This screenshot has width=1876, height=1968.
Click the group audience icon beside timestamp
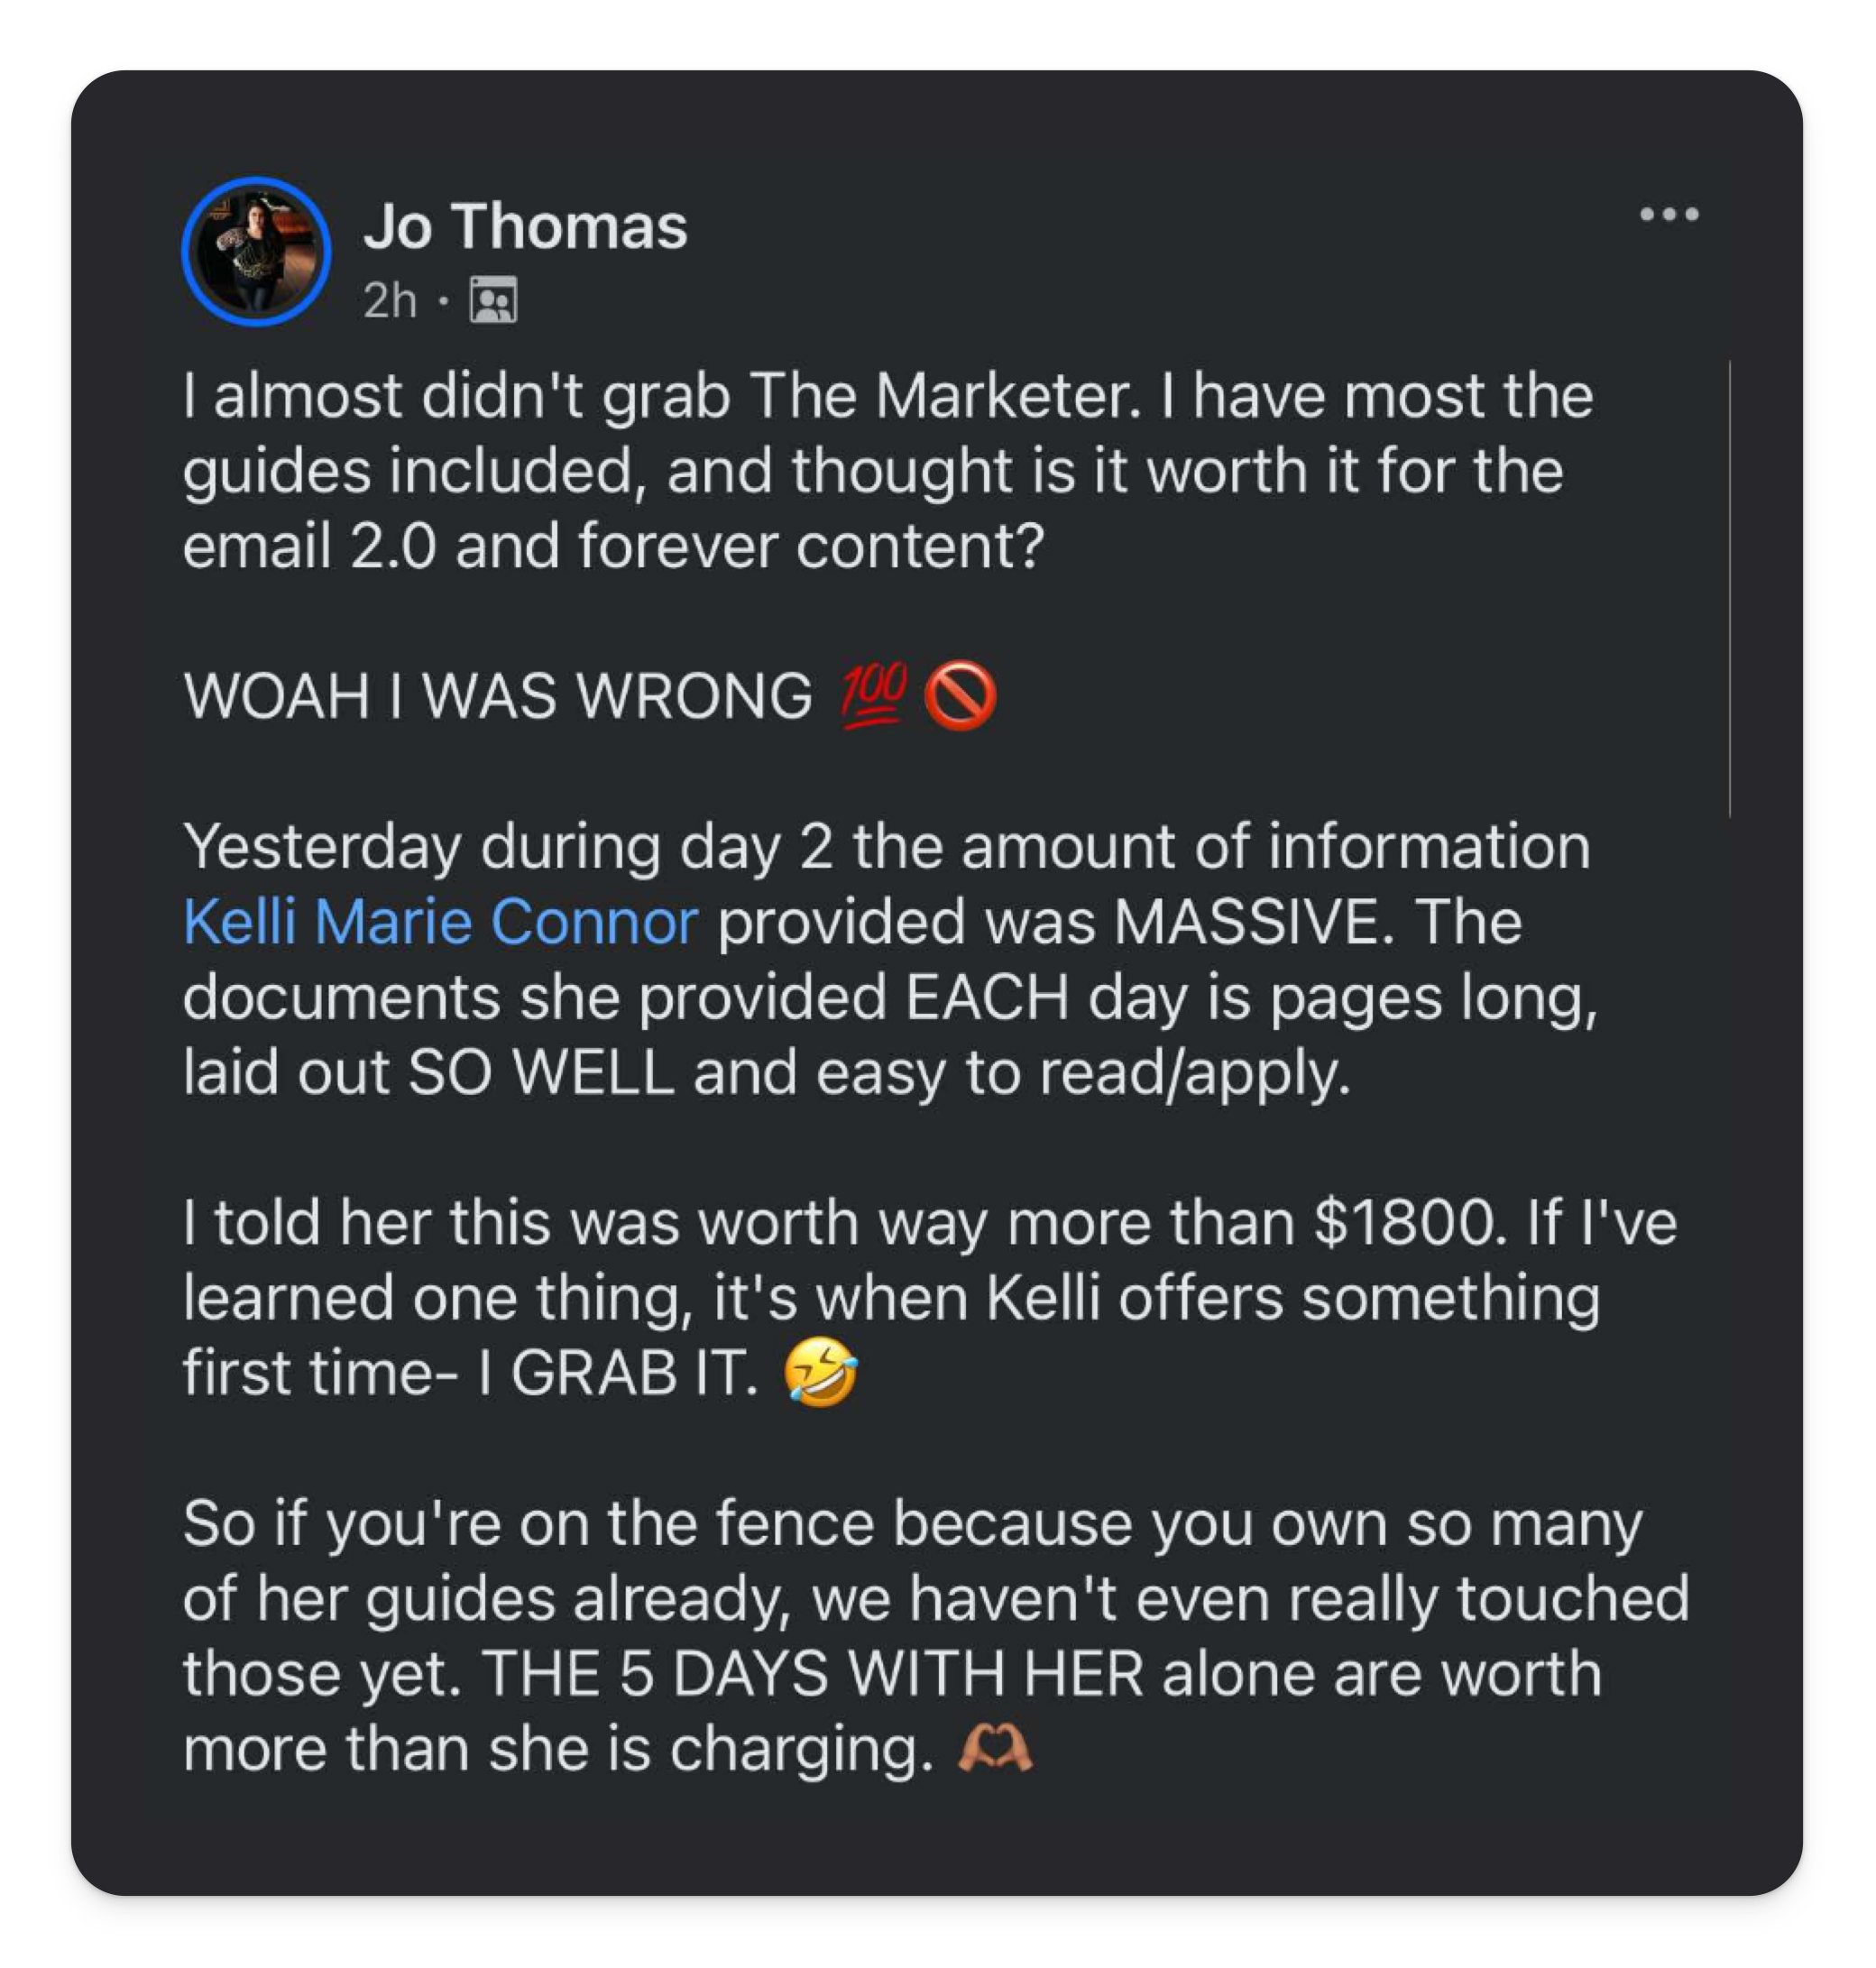pos(493,300)
